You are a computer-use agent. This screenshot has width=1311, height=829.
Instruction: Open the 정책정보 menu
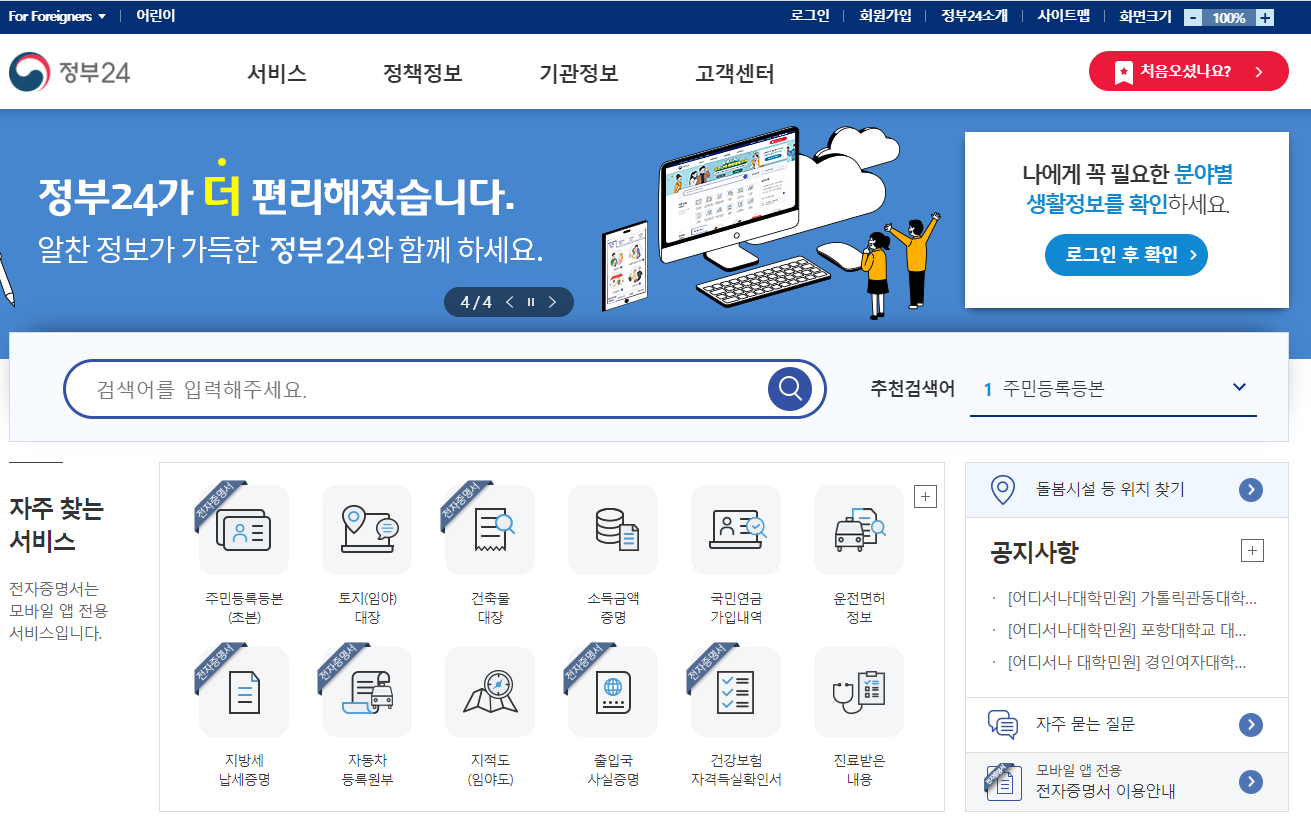click(423, 73)
